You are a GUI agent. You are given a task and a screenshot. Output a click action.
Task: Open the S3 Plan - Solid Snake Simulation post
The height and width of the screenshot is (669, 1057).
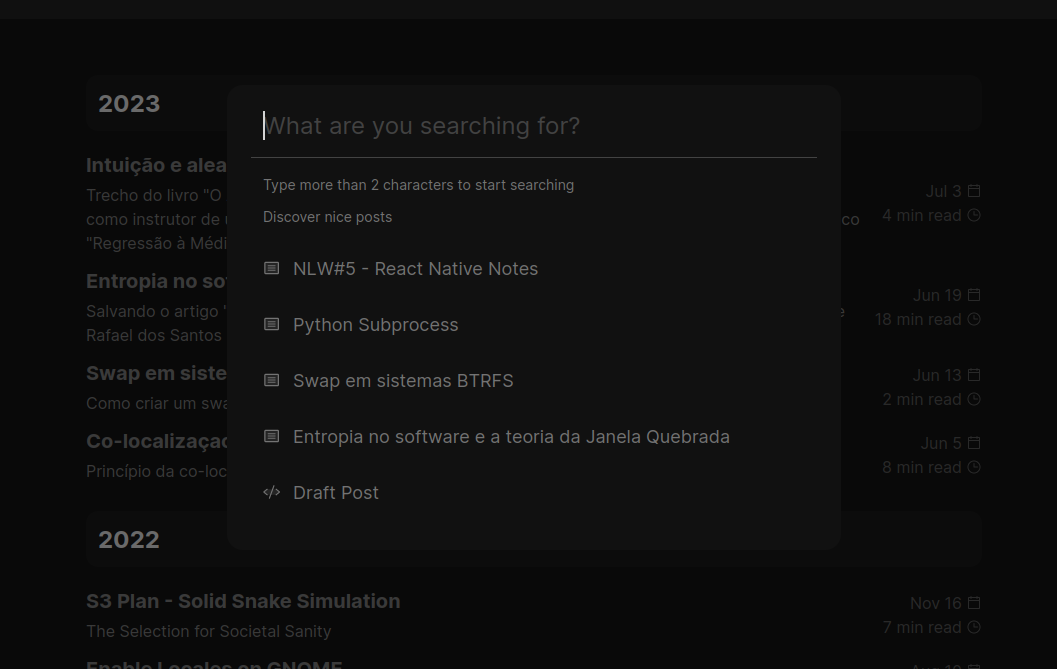click(x=243, y=601)
